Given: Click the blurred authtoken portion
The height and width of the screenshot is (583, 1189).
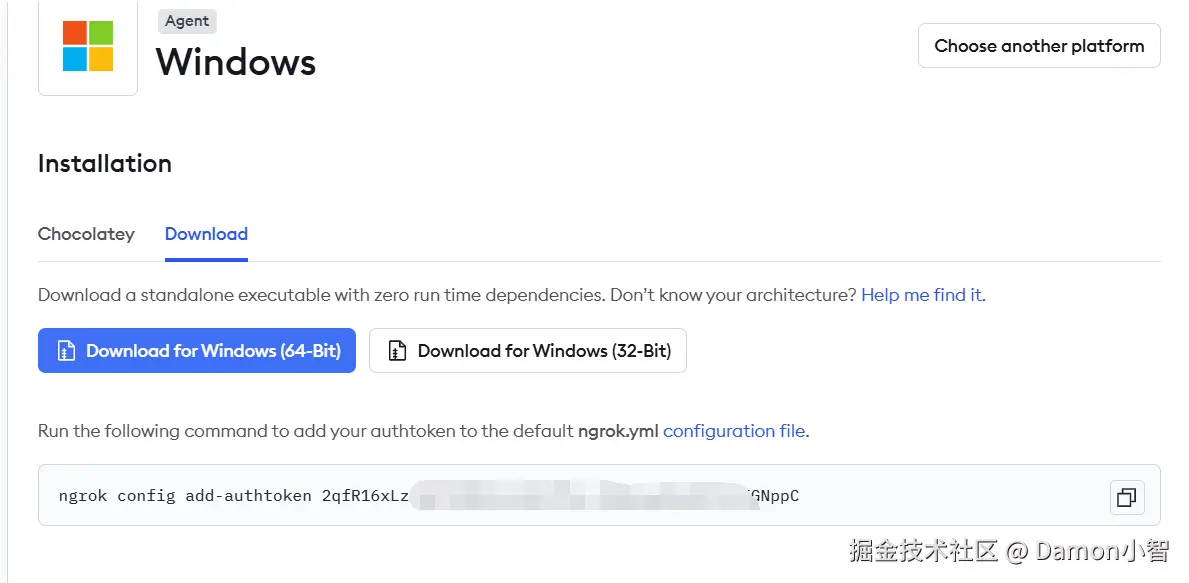Looking at the screenshot, I should point(580,495).
